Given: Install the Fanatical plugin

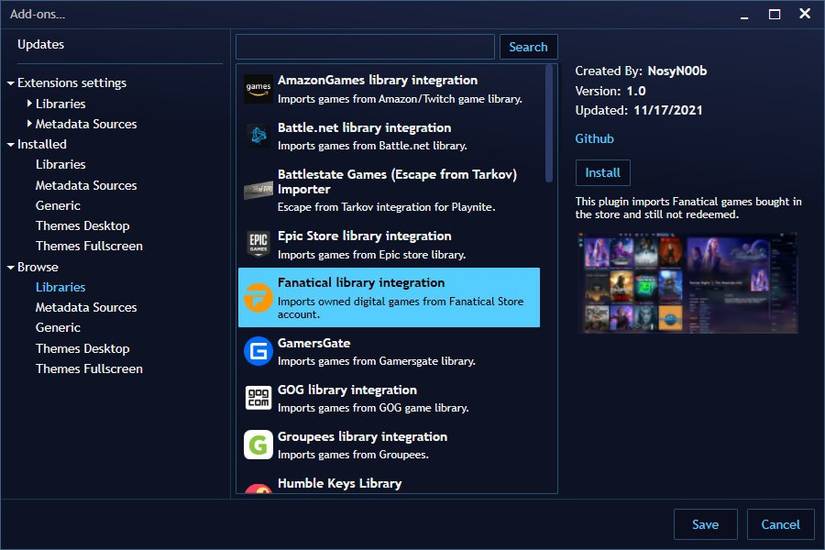Looking at the screenshot, I should pyautogui.click(x=602, y=172).
